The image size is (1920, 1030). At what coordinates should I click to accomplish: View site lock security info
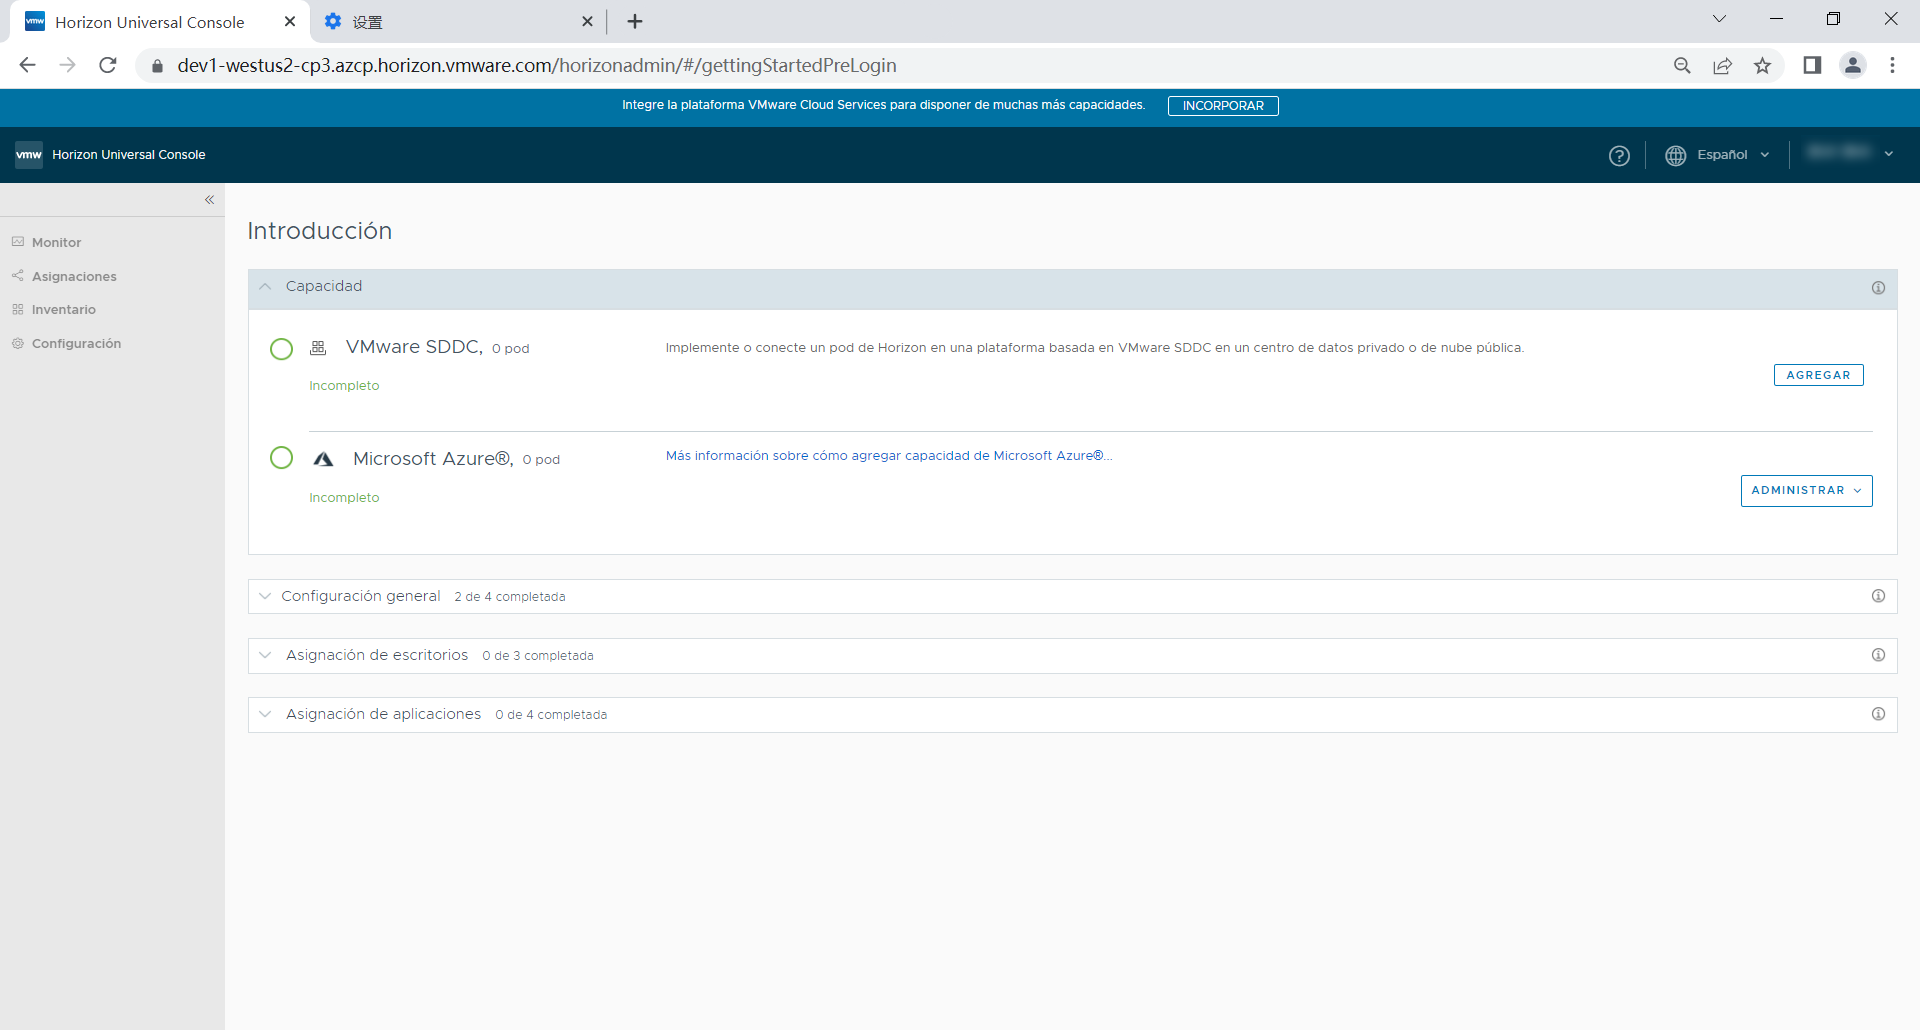pyautogui.click(x=157, y=66)
